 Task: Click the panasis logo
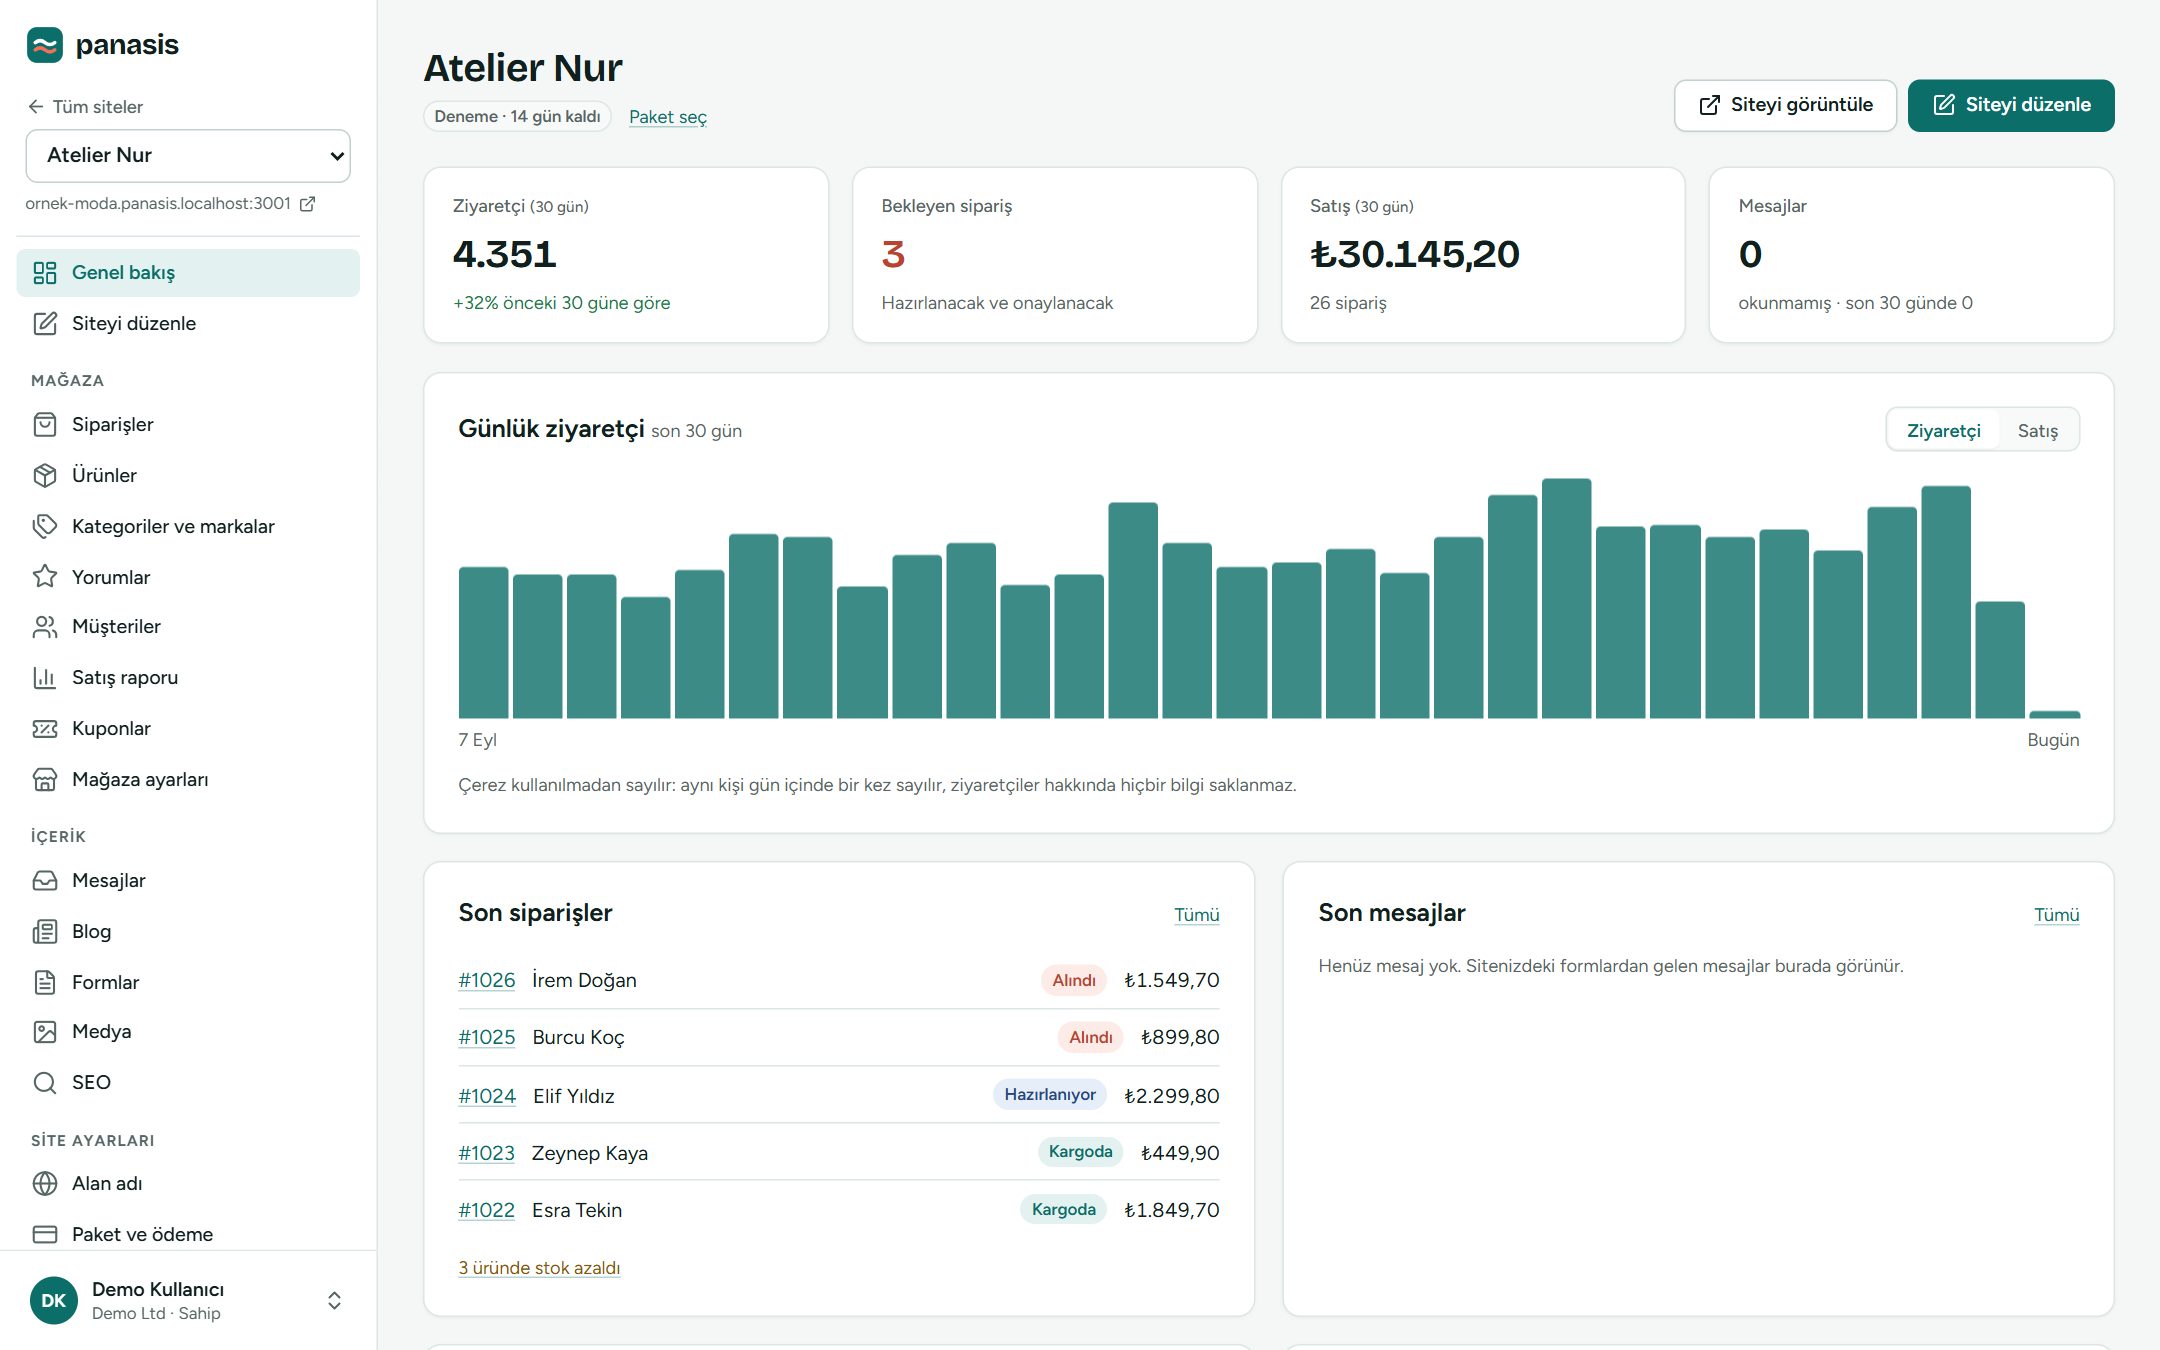tap(103, 45)
